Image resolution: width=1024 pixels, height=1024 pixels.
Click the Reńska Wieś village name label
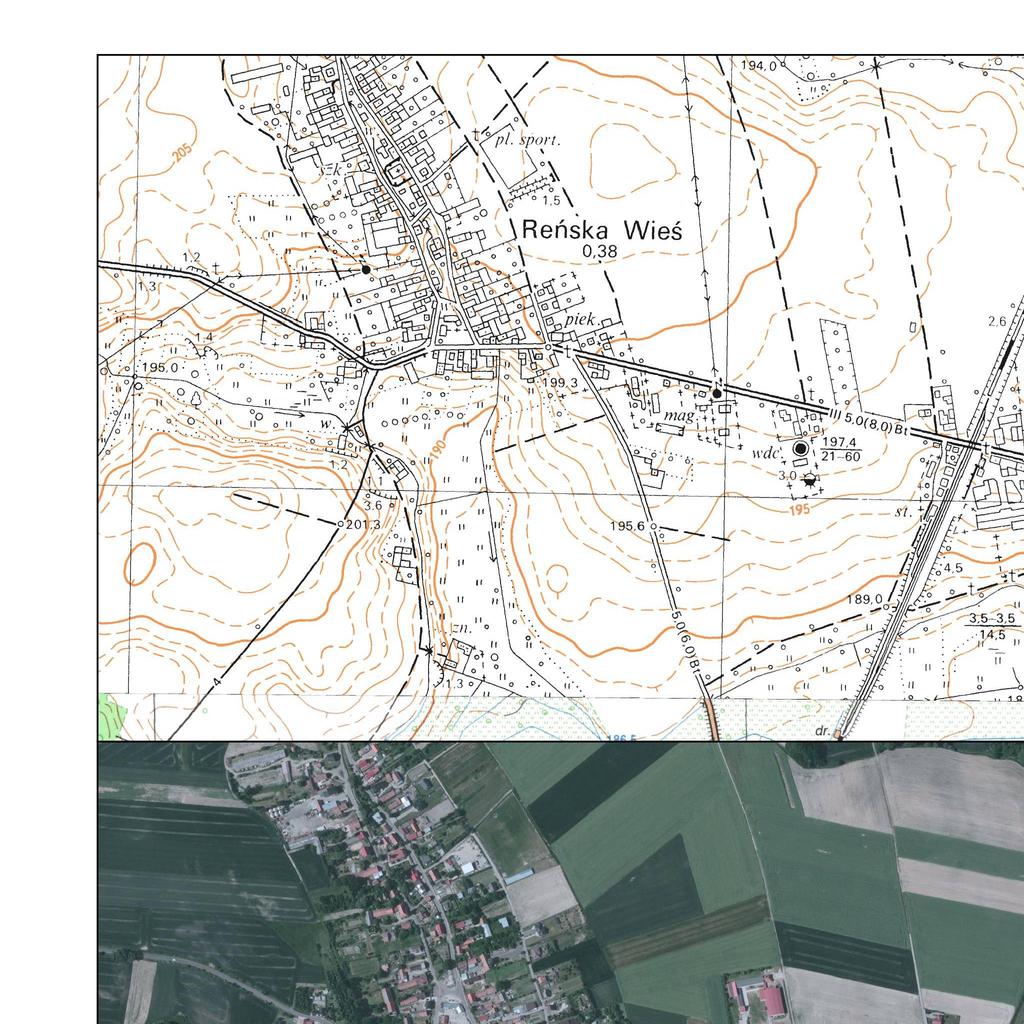pos(601,230)
